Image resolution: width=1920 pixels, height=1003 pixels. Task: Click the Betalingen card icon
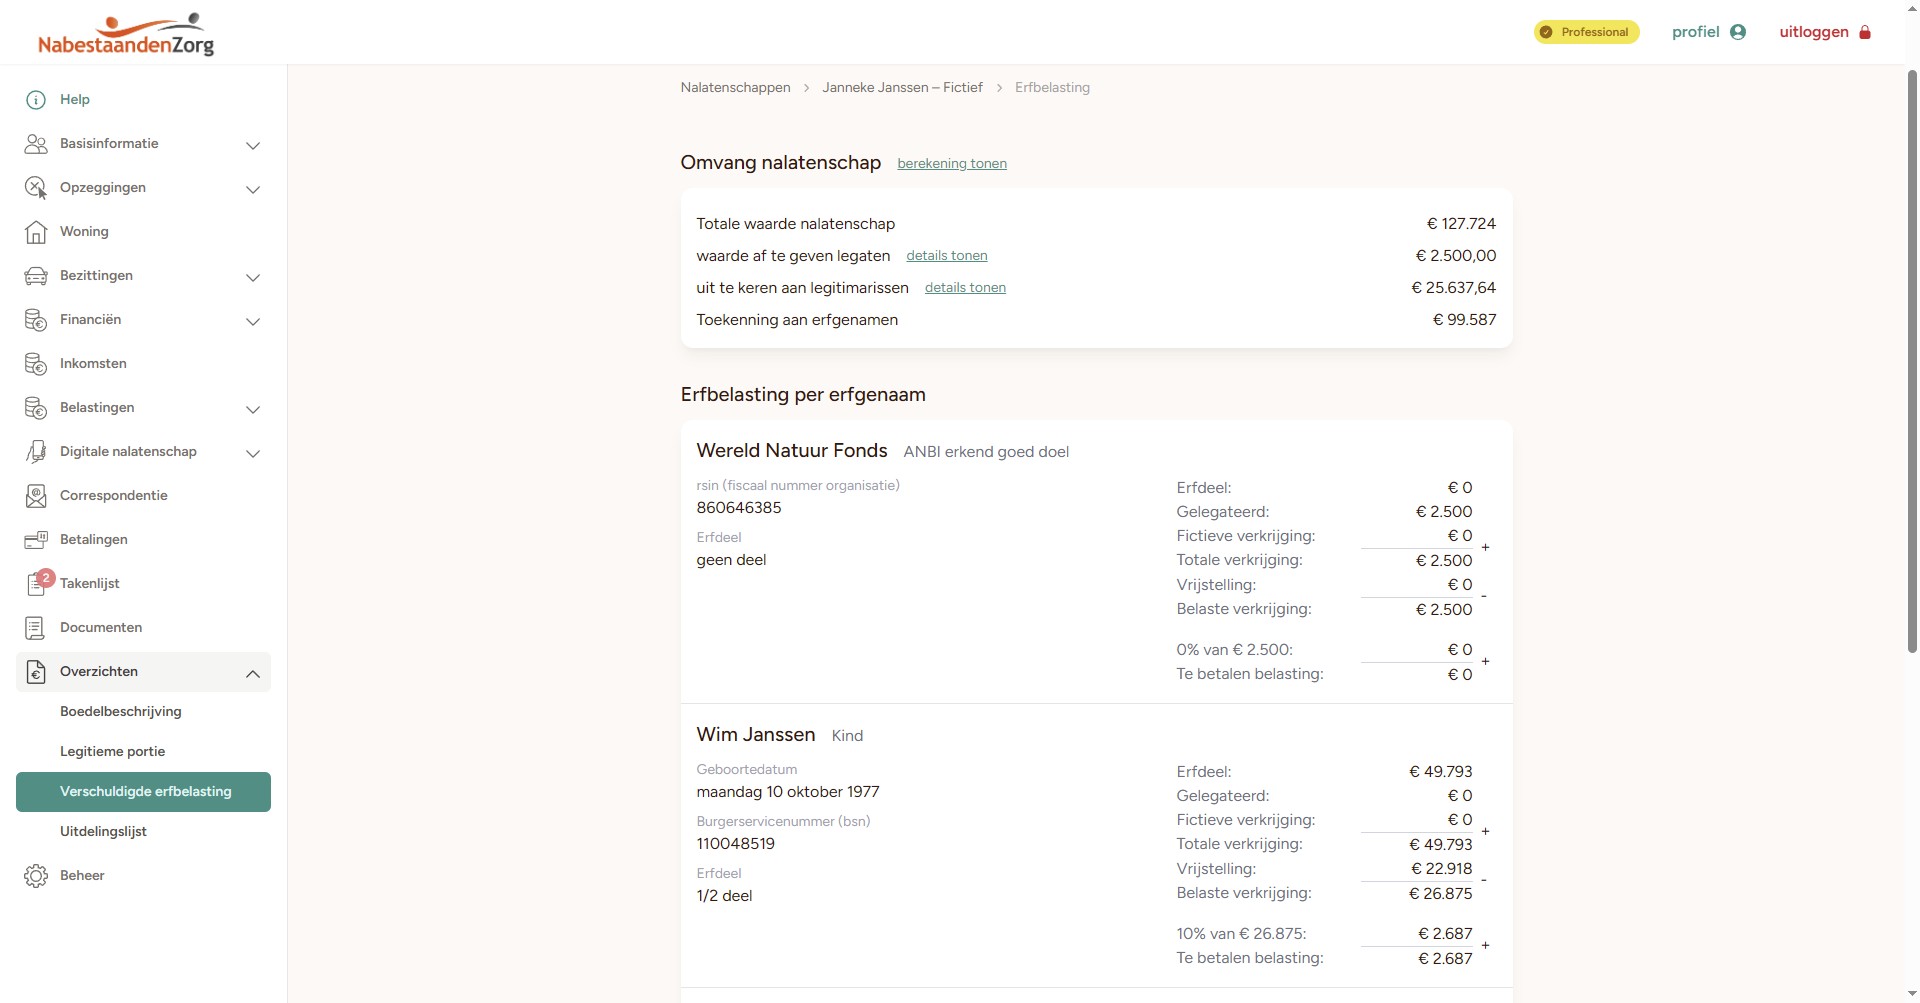(36, 540)
